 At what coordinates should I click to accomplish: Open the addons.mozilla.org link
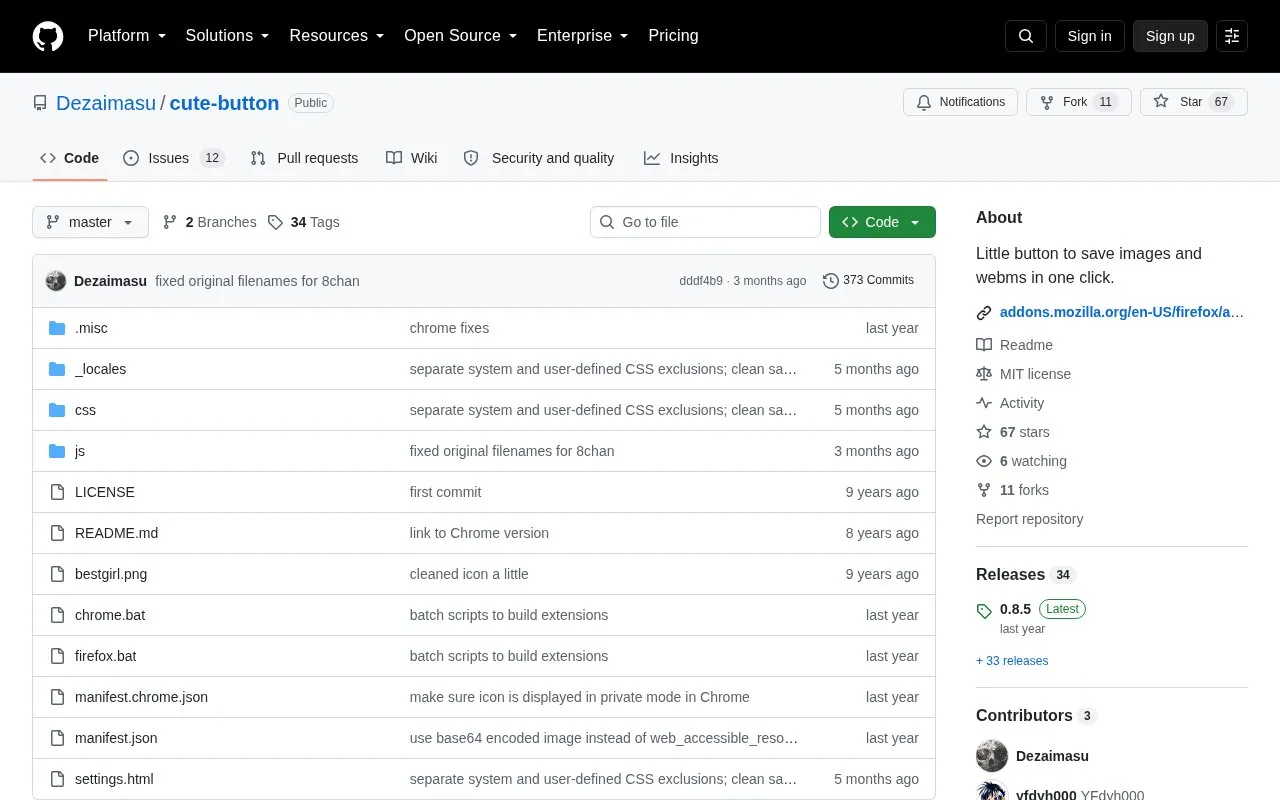point(1122,312)
